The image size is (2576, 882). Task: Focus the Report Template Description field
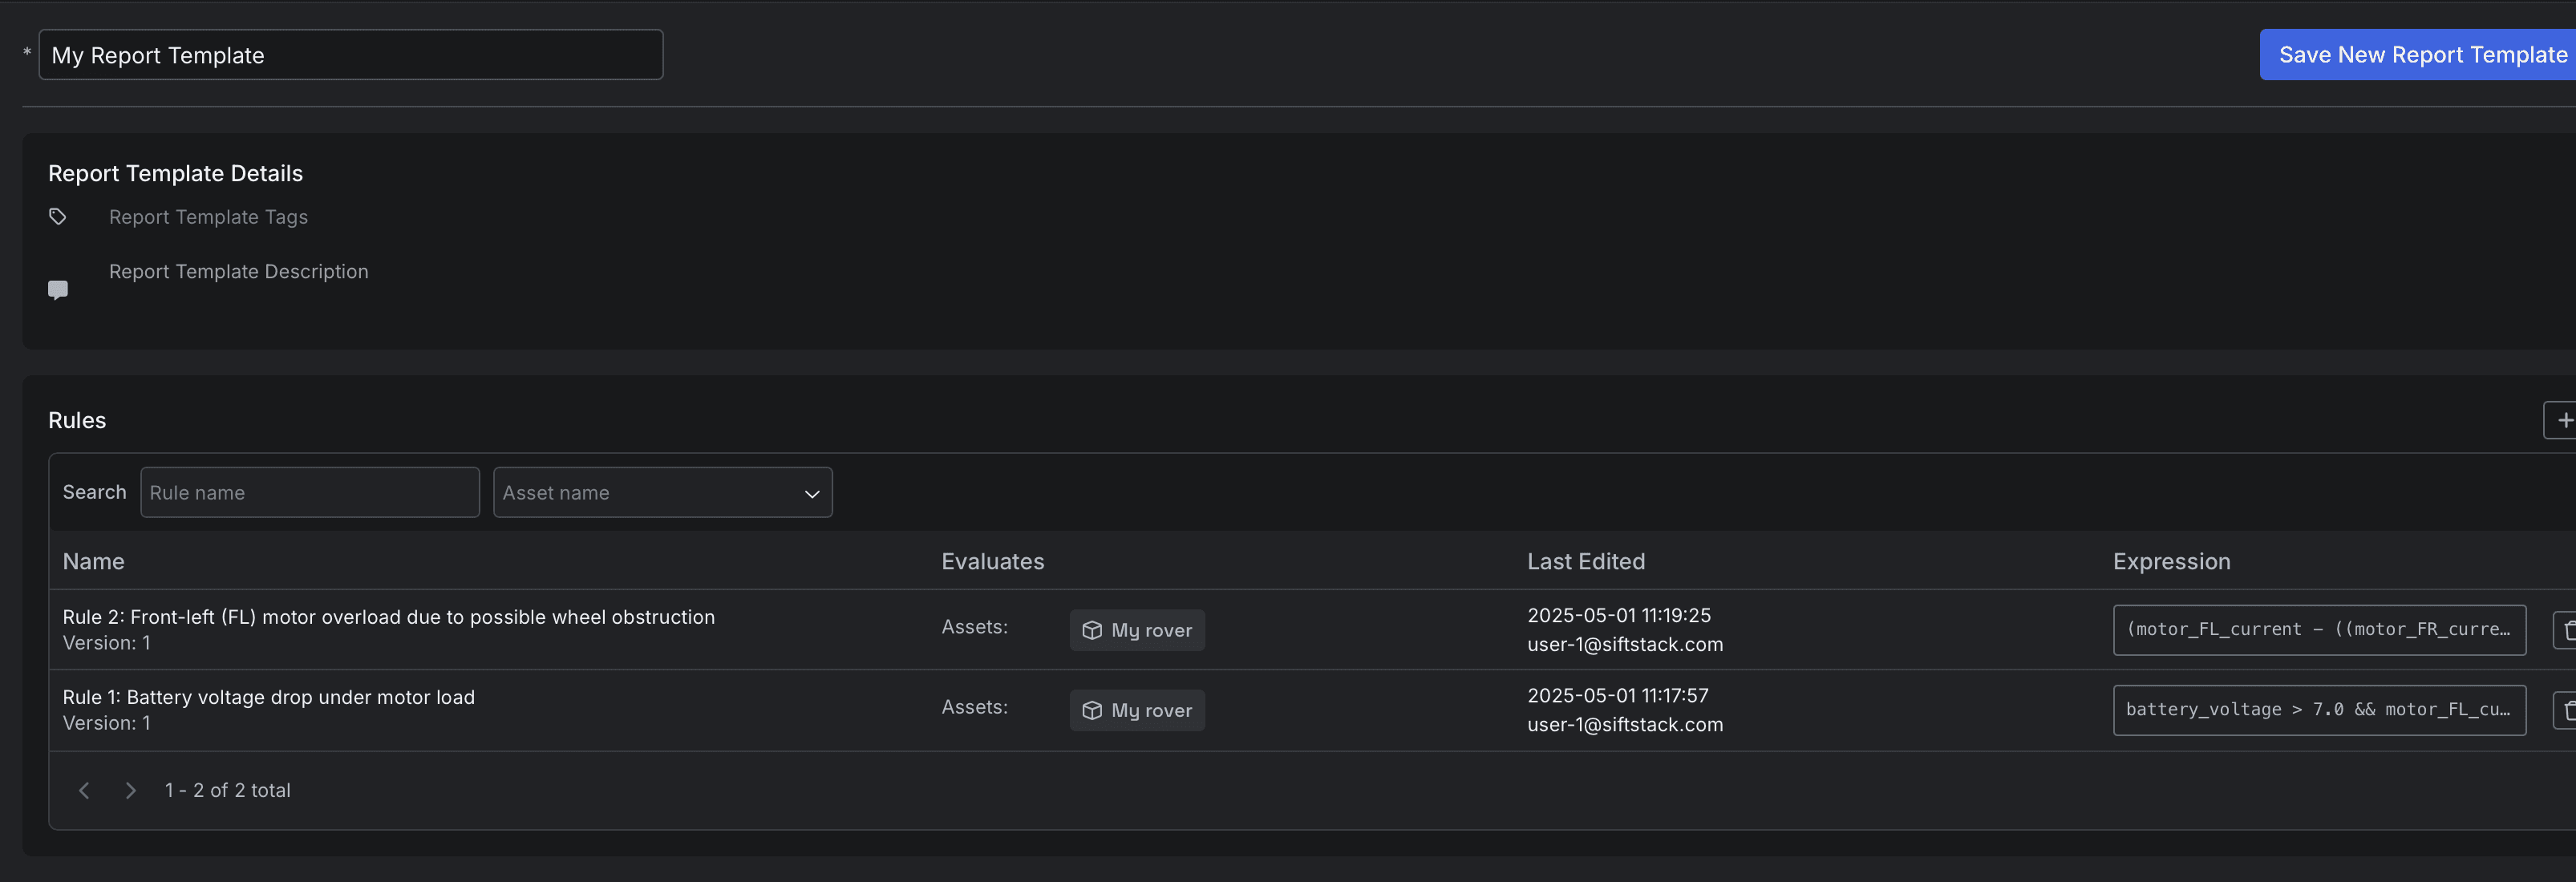pos(238,272)
